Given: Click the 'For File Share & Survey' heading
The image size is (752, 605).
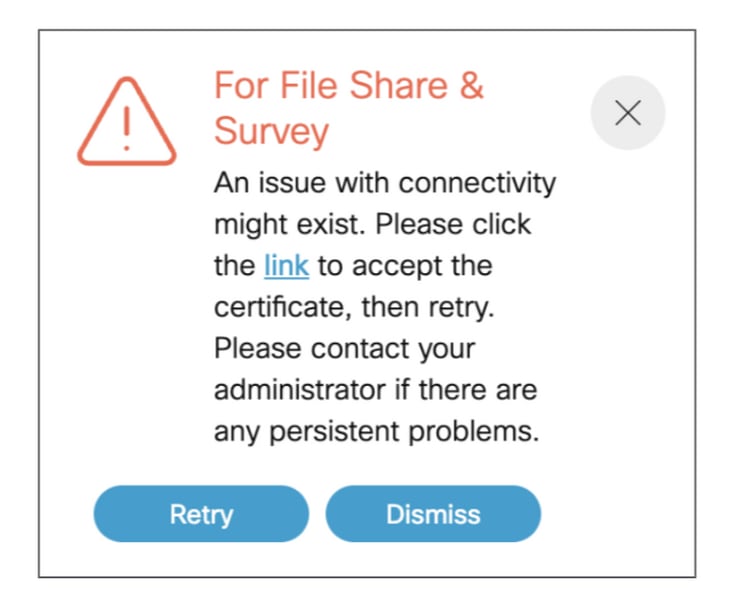Looking at the screenshot, I should pyautogui.click(x=349, y=108).
